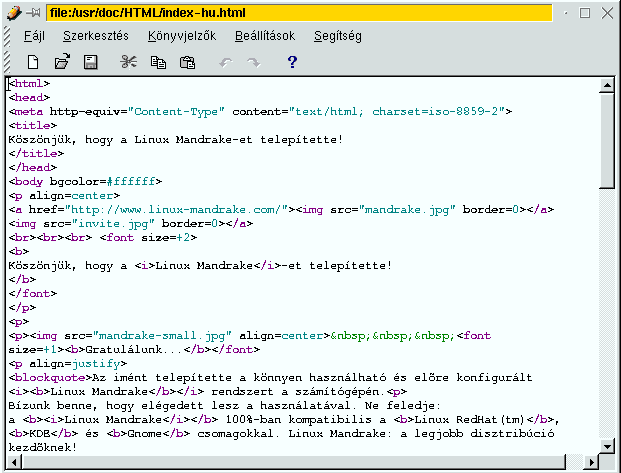The height and width of the screenshot is (473, 621).
Task: Click the Open file folder icon
Action: click(62, 62)
